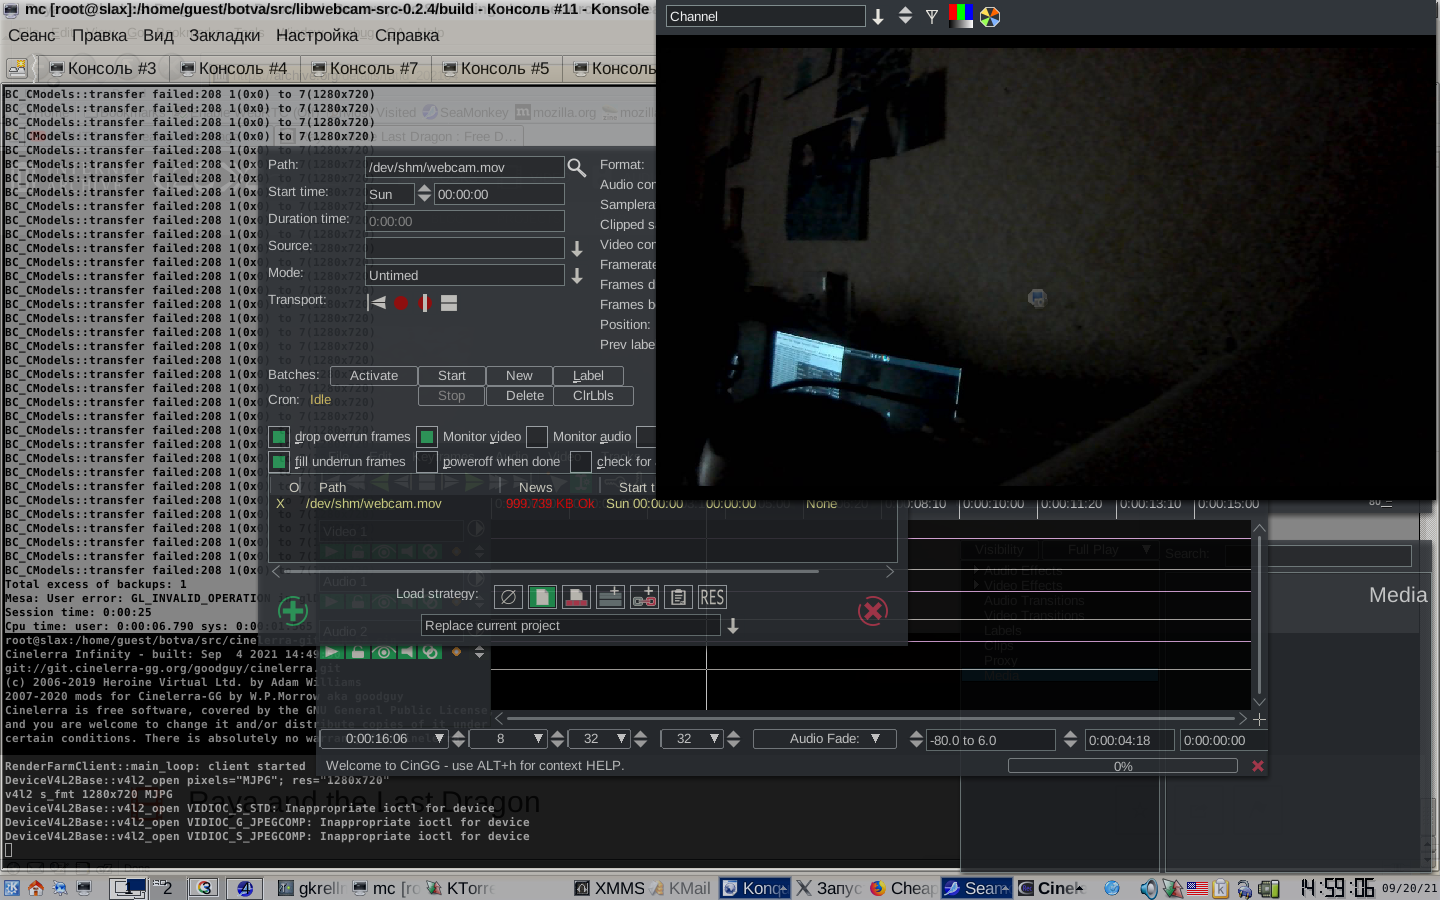1440x900 pixels.
Task: Open the Mode dropdown next to Untimed
Action: [x=577, y=275]
